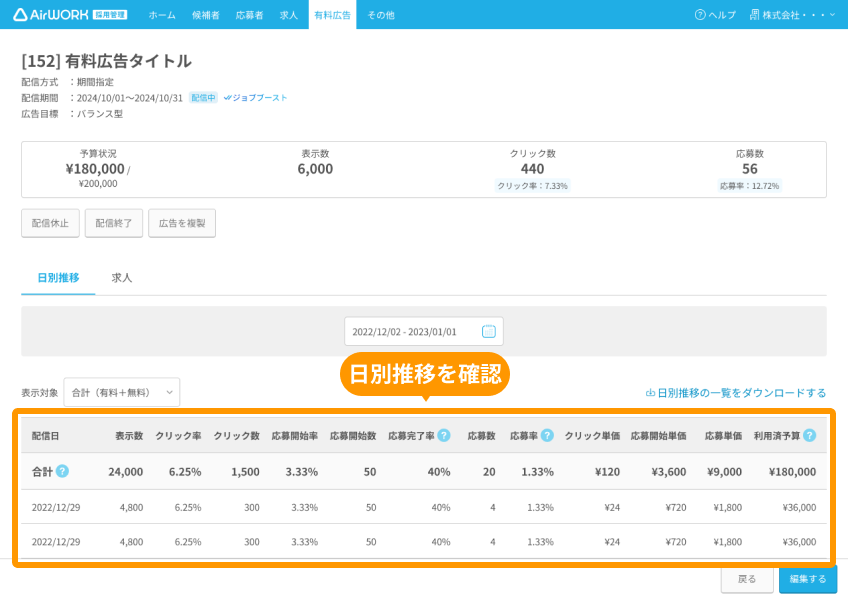The width and height of the screenshot is (848, 599).
Task: Click クリック単価 column header
Action: tap(592, 436)
